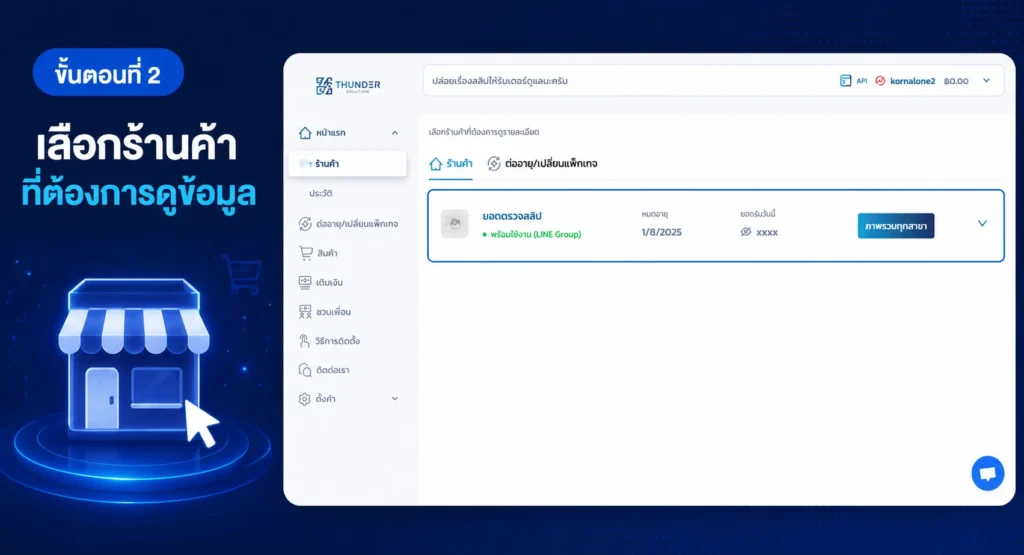Open the account dropdown arrow in header
The image size is (1024, 555).
pyautogui.click(x=987, y=80)
